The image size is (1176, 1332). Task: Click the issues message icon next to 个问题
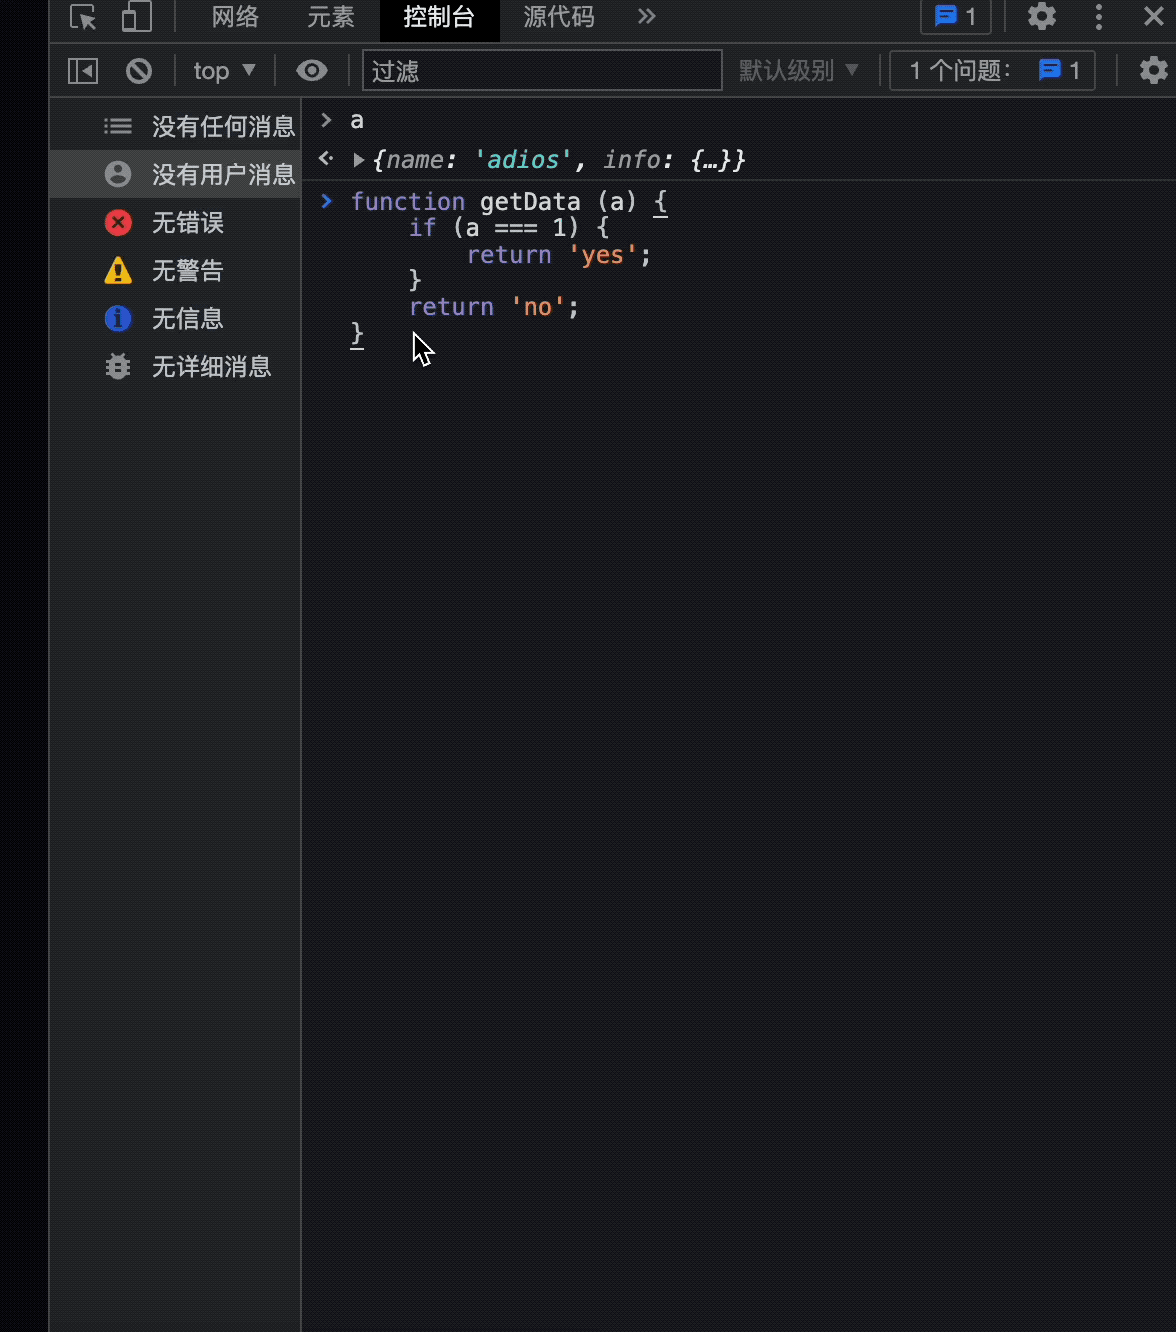click(x=1049, y=70)
